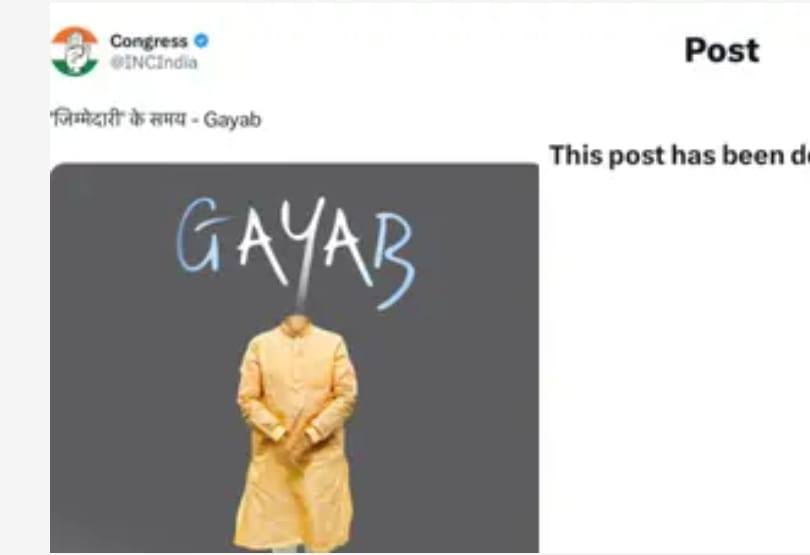Open the Congress display name link

pyautogui.click(x=148, y=41)
